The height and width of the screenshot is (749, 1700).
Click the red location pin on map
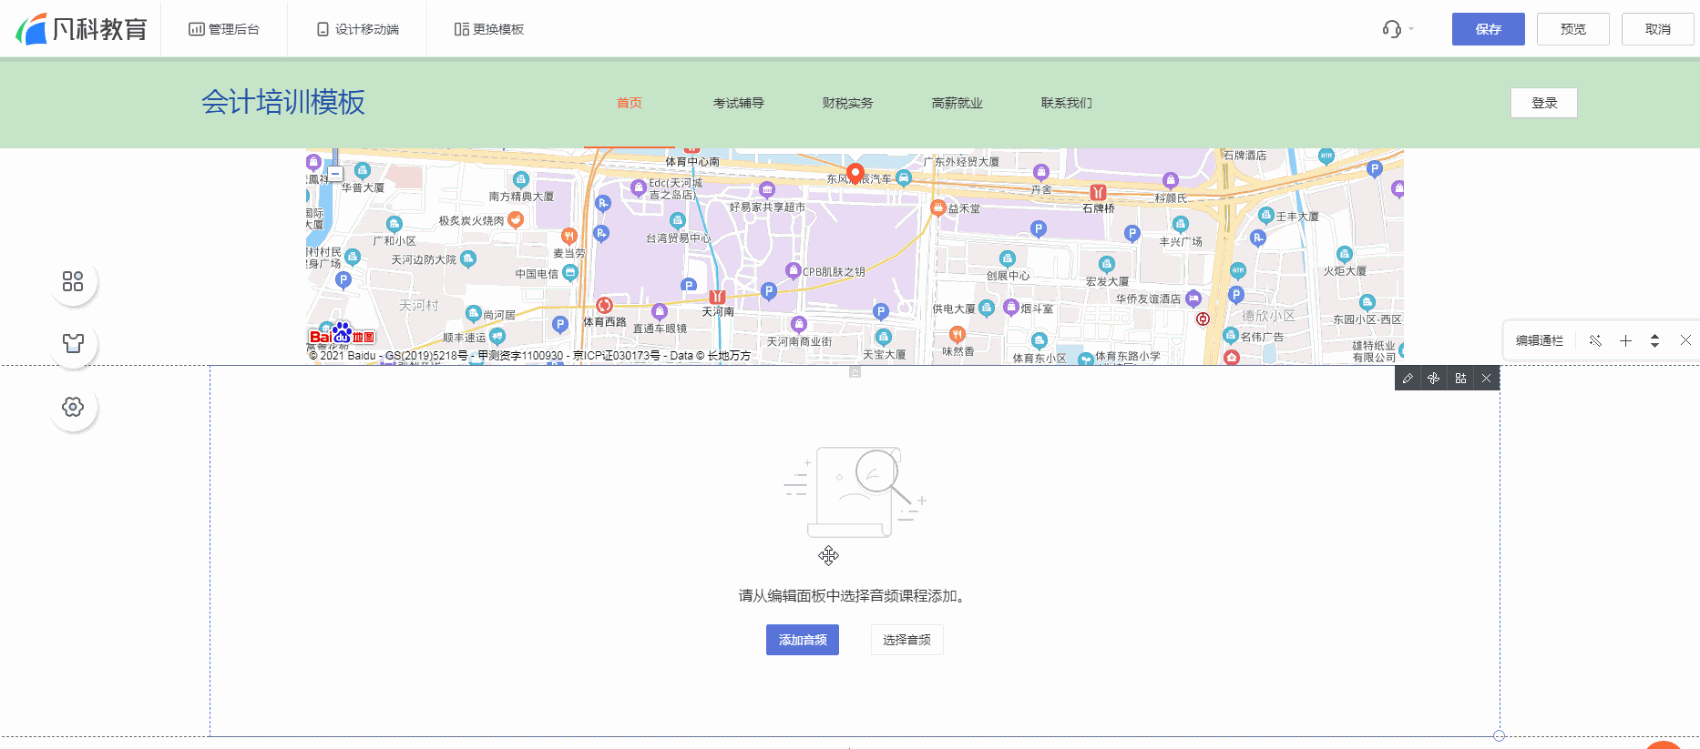click(855, 174)
